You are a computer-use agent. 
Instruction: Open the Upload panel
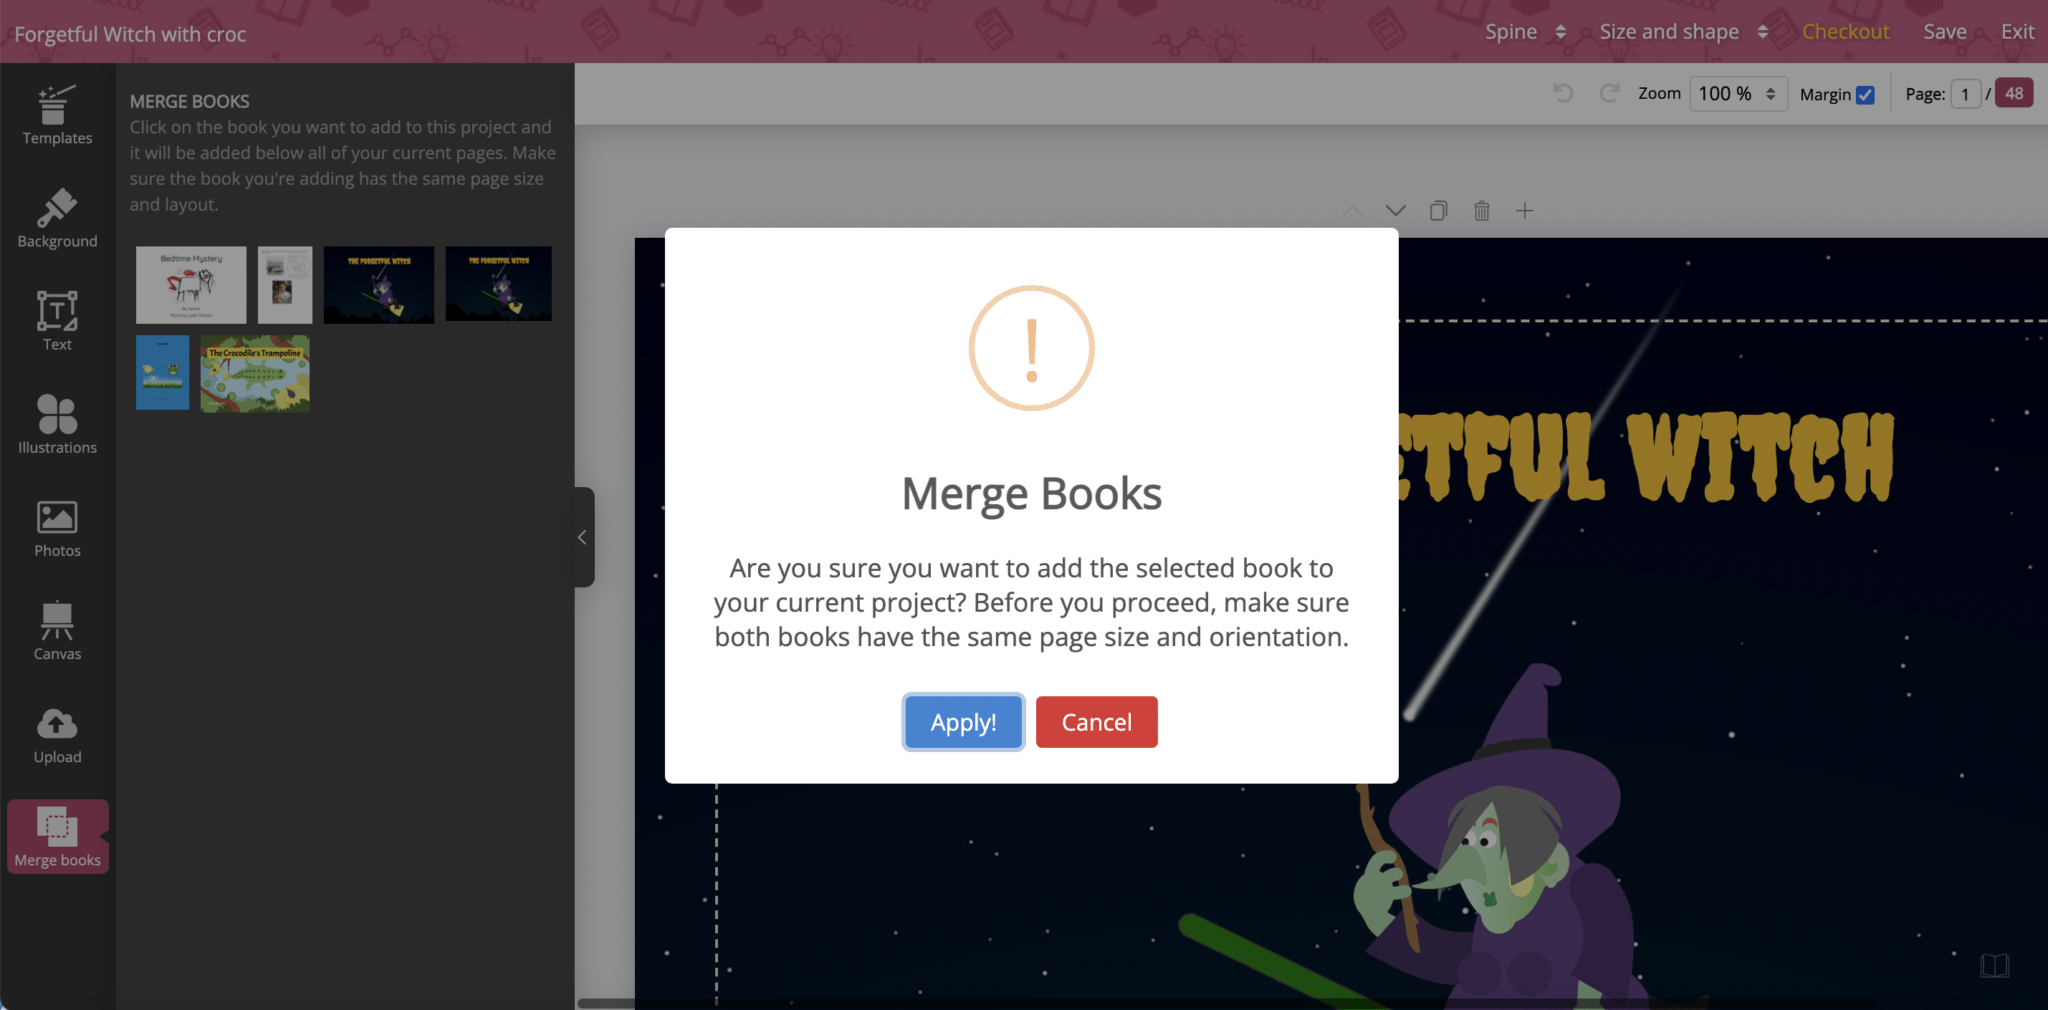56,733
